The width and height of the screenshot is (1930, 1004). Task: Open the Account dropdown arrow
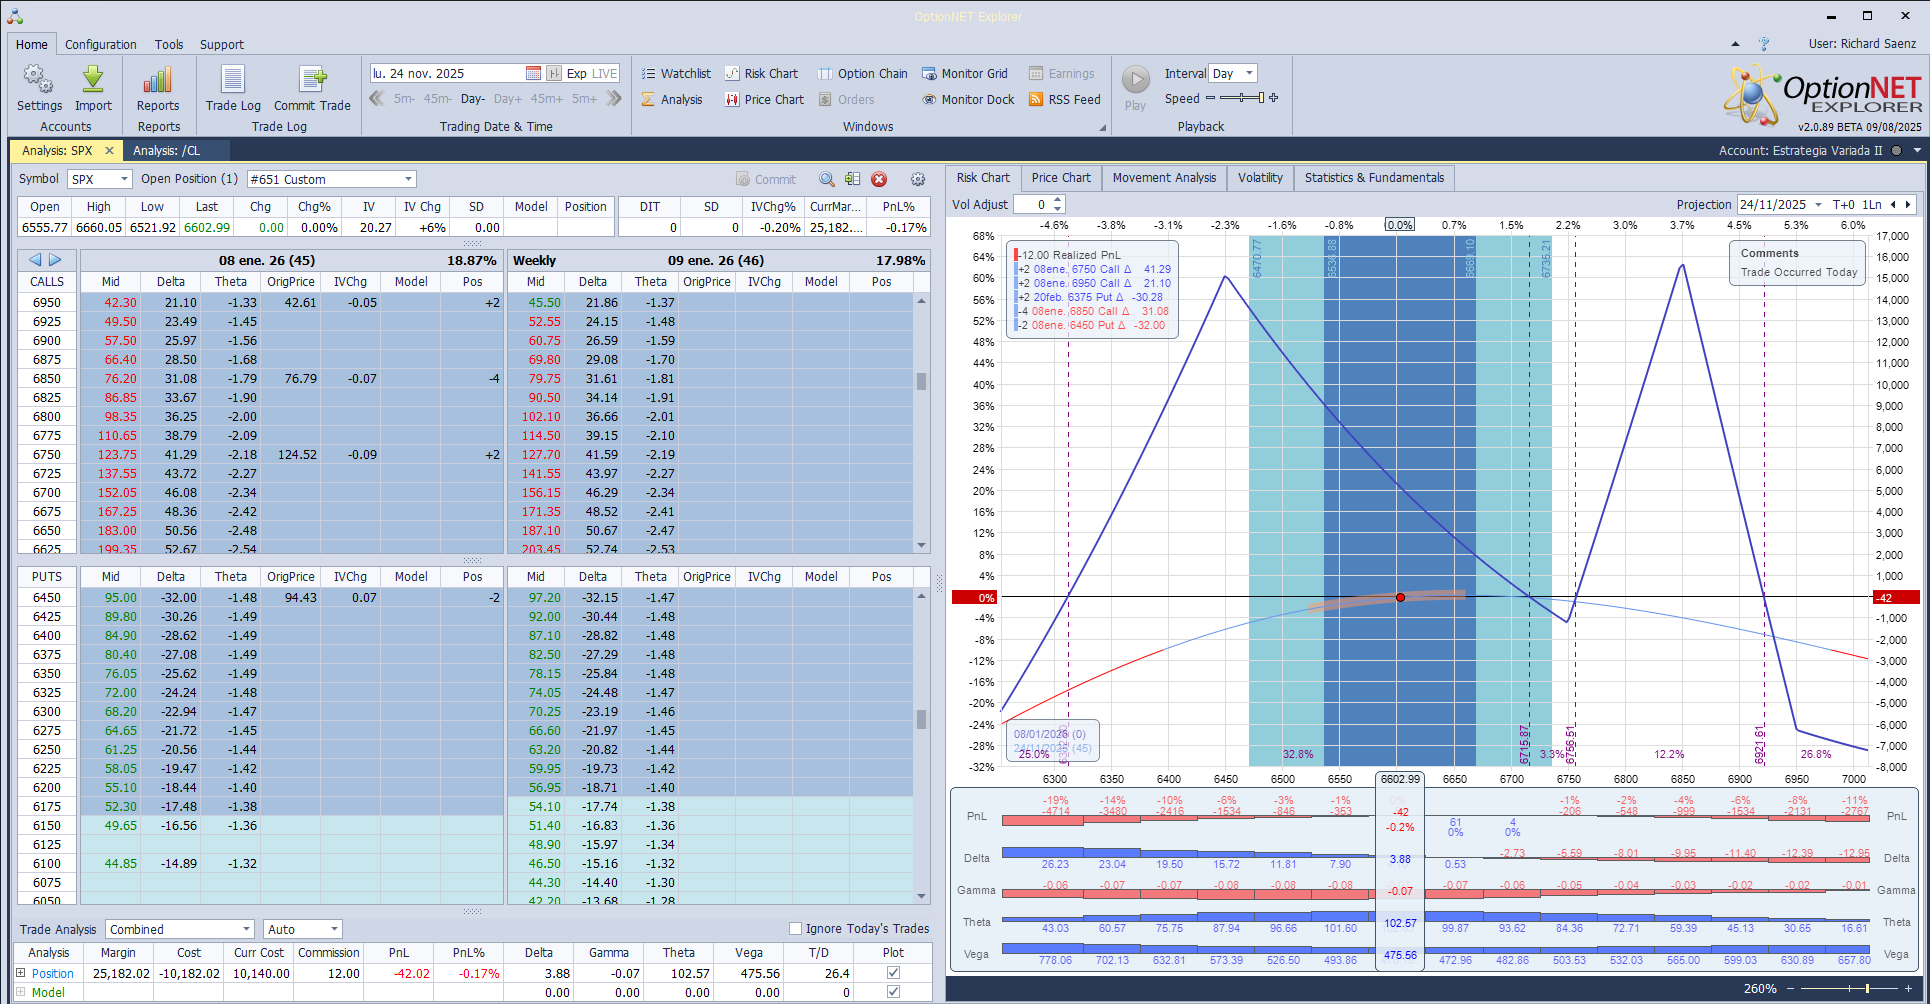(1917, 151)
